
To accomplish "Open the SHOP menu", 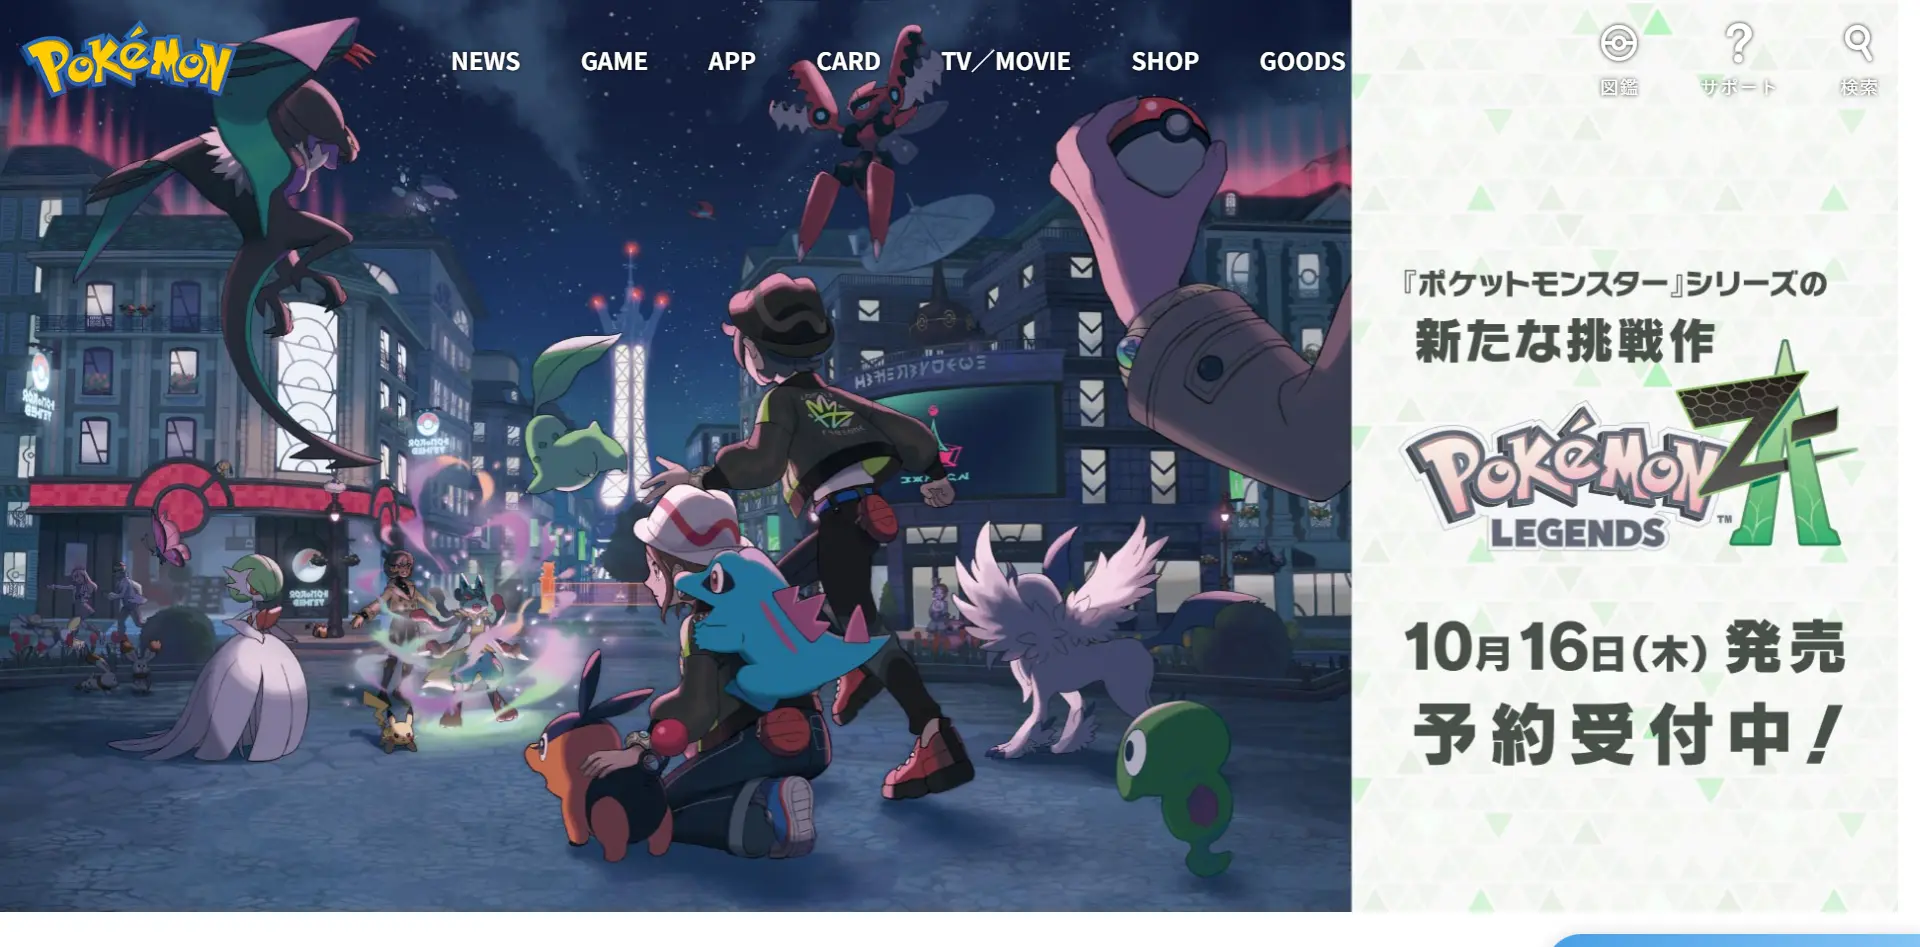I will 1165,61.
